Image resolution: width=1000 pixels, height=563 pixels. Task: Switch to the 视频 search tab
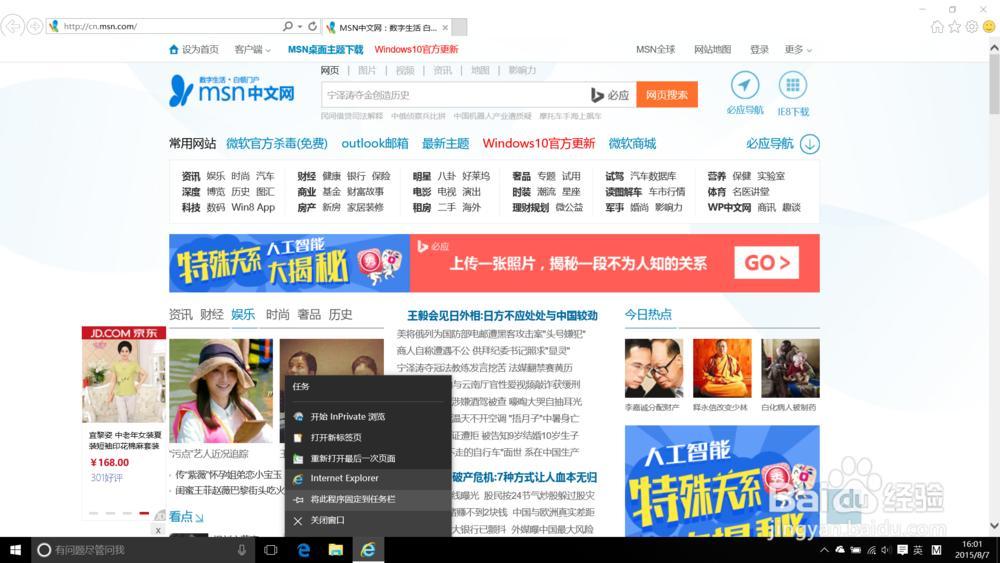(x=404, y=70)
